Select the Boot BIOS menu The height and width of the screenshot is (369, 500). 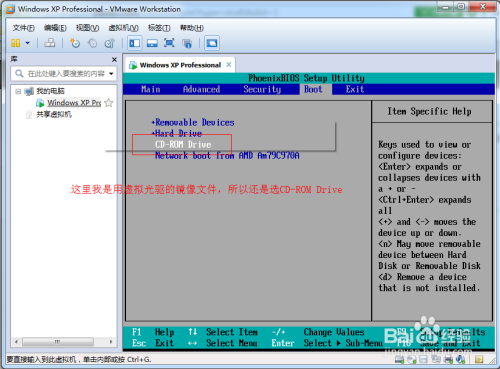click(x=313, y=89)
